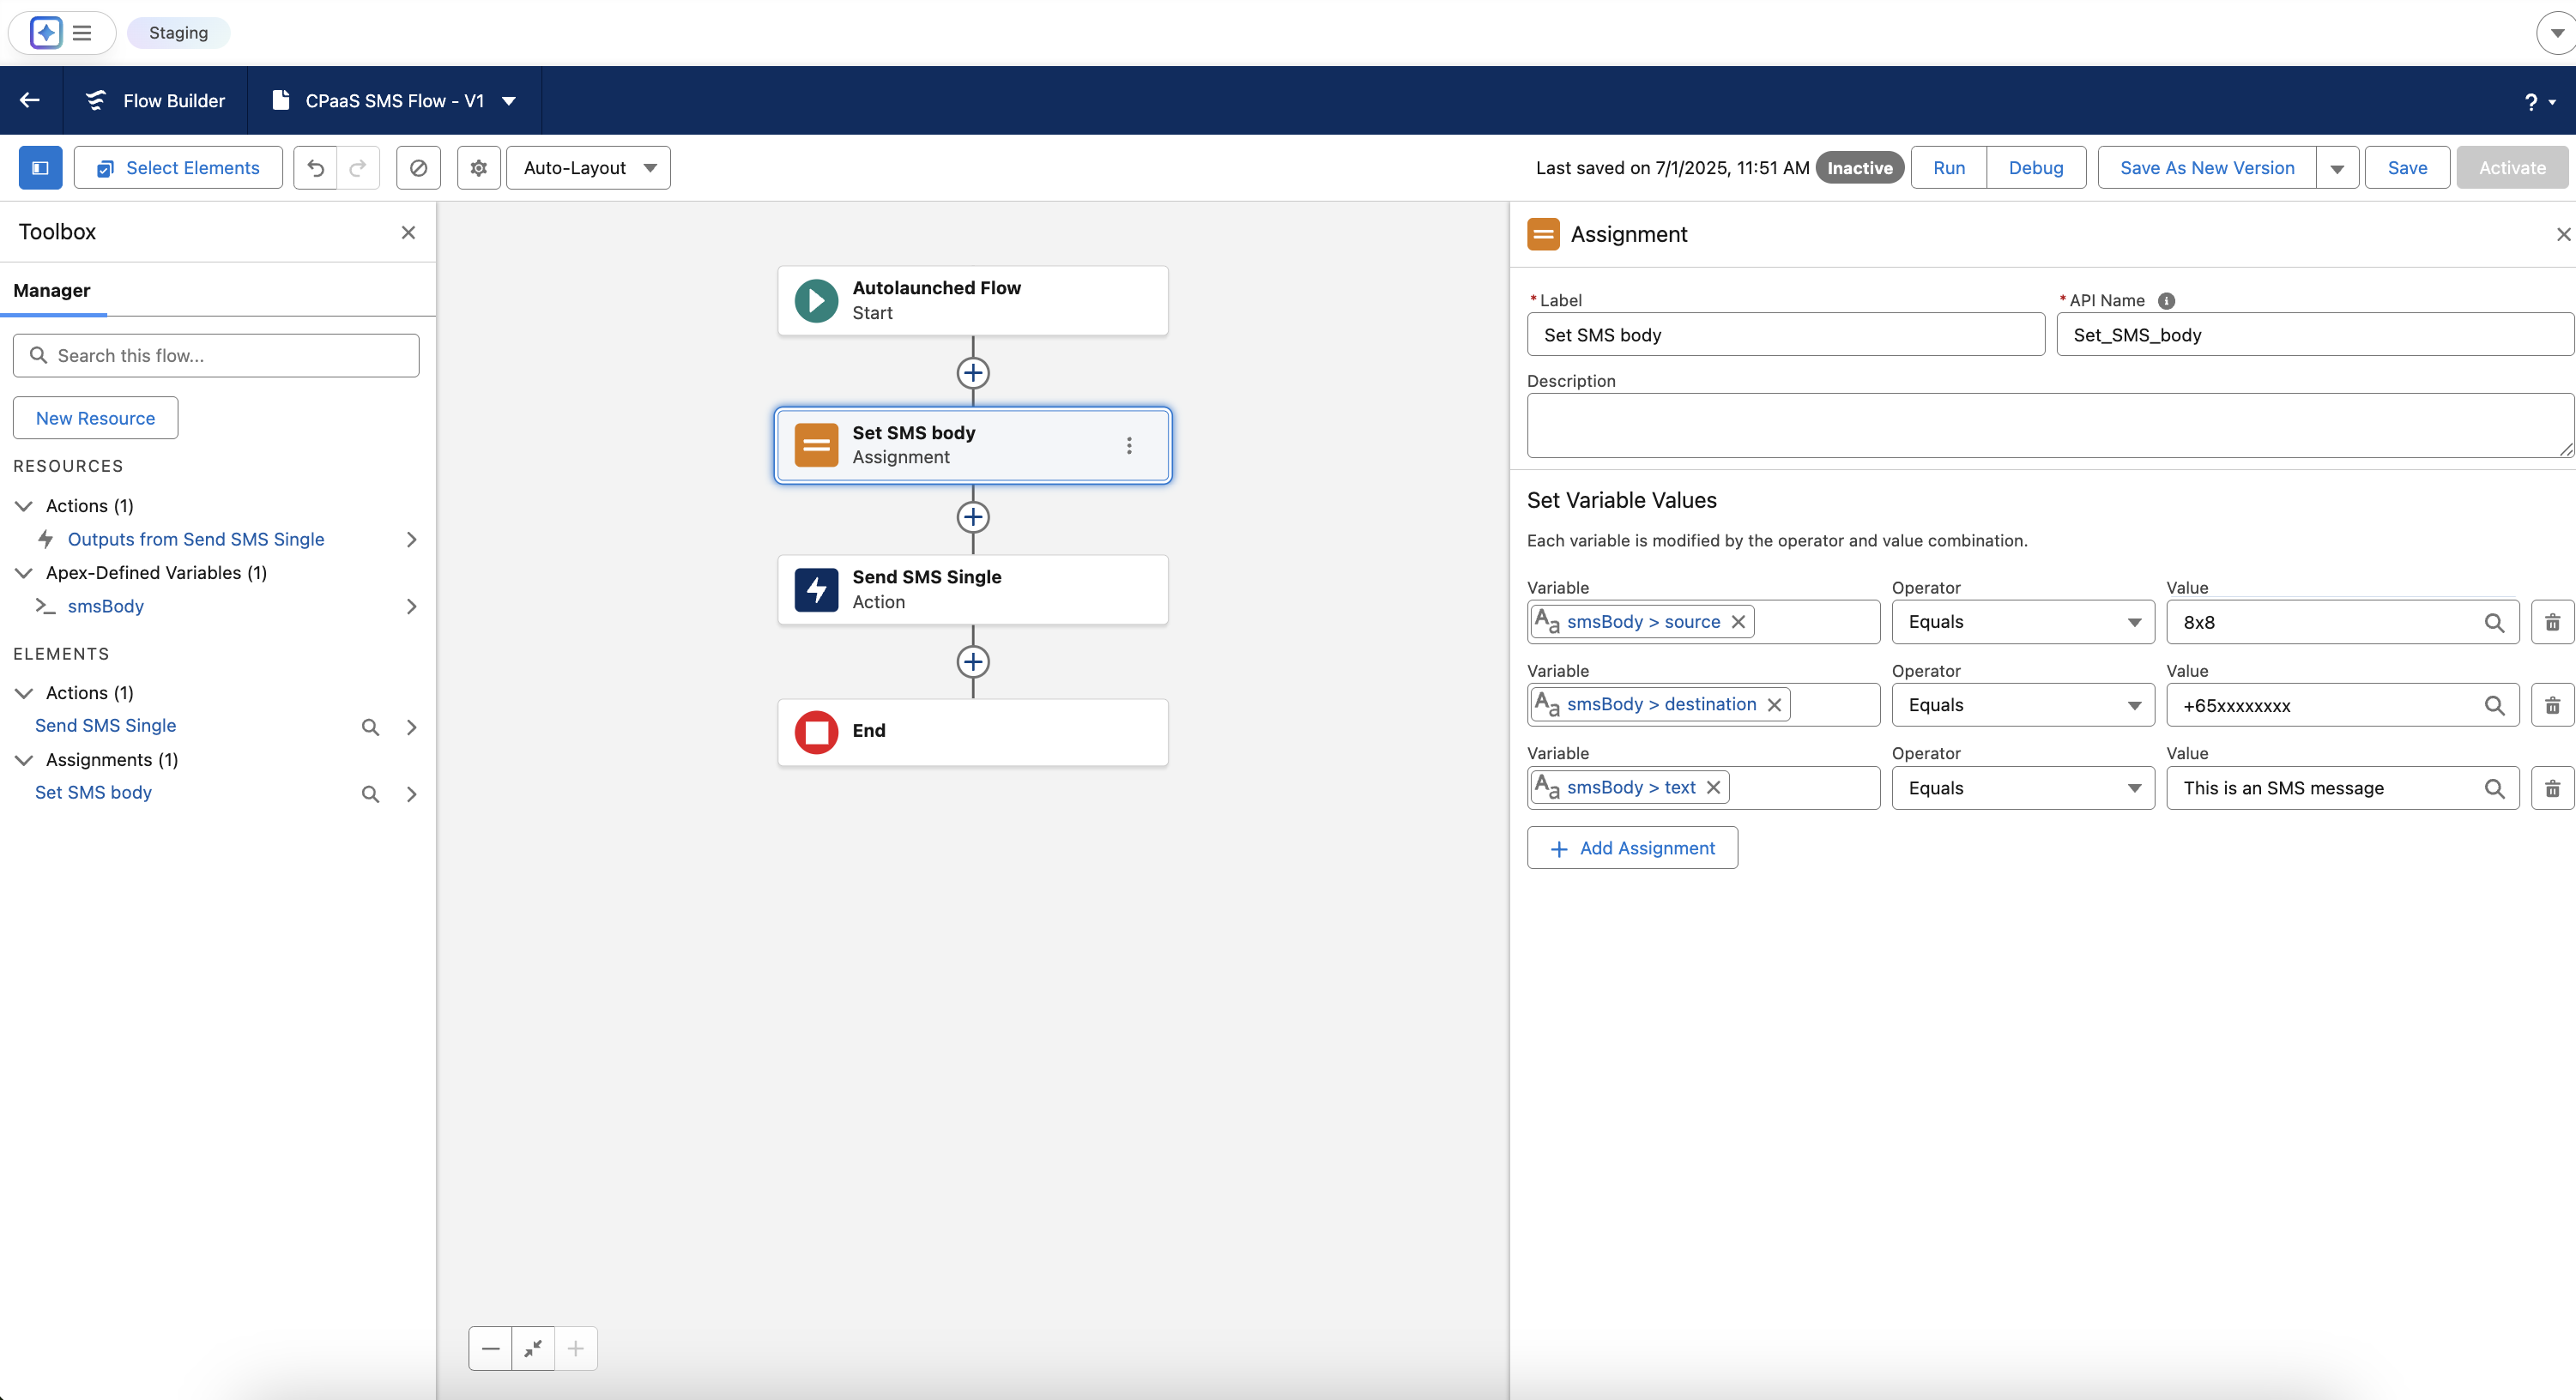
Task: Open Operator dropdown for smsBody source
Action: pos(2022,622)
